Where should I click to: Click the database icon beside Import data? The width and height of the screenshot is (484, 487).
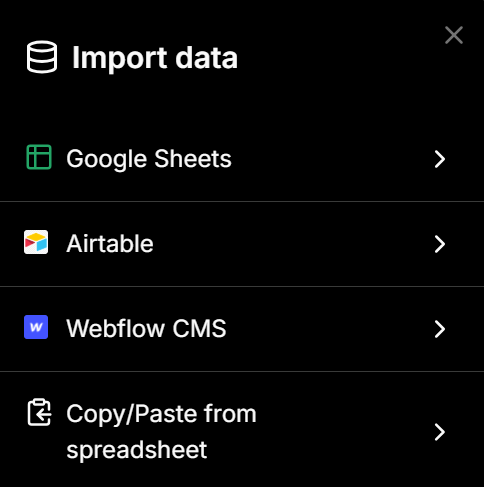[42, 57]
